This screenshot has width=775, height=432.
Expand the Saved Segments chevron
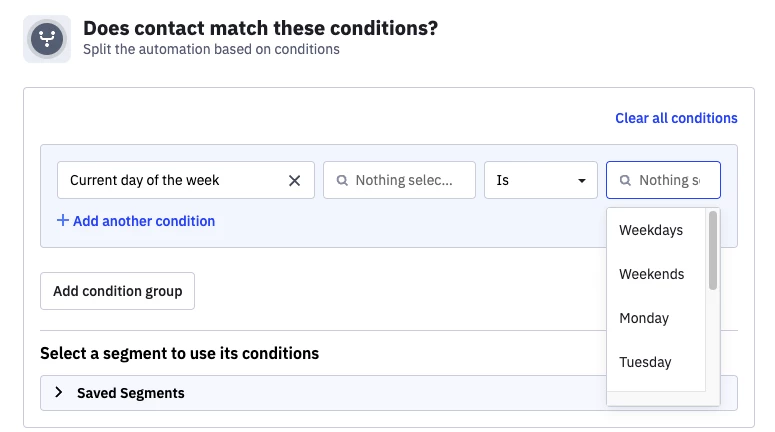point(58,393)
